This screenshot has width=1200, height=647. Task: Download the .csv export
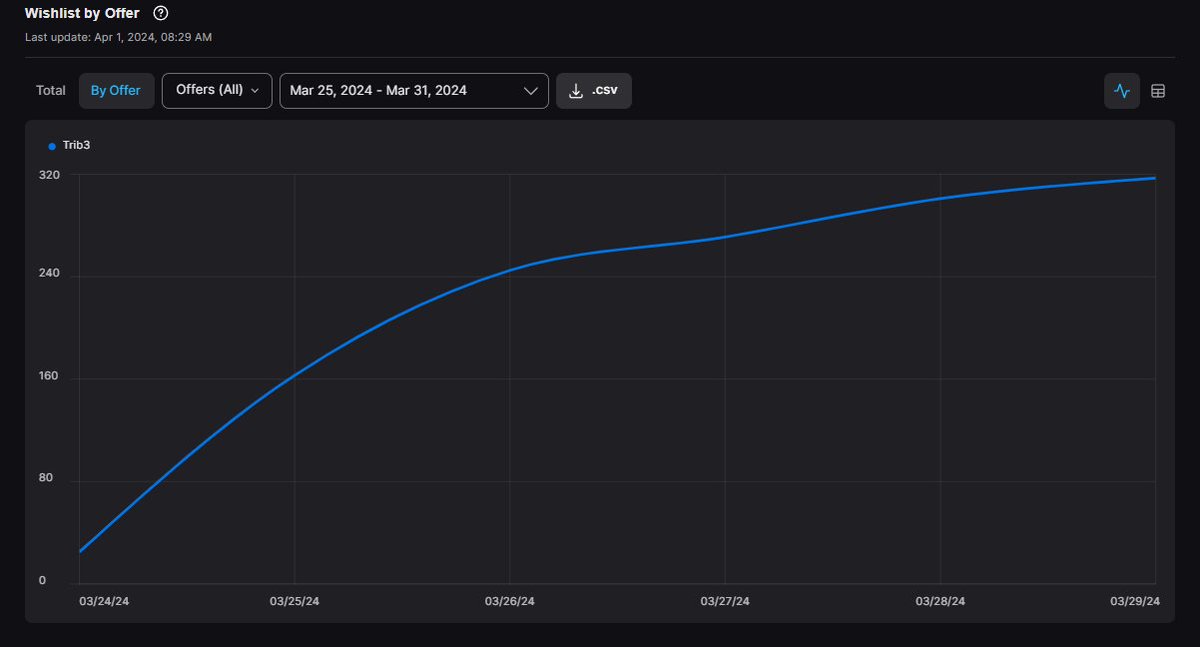pos(594,91)
